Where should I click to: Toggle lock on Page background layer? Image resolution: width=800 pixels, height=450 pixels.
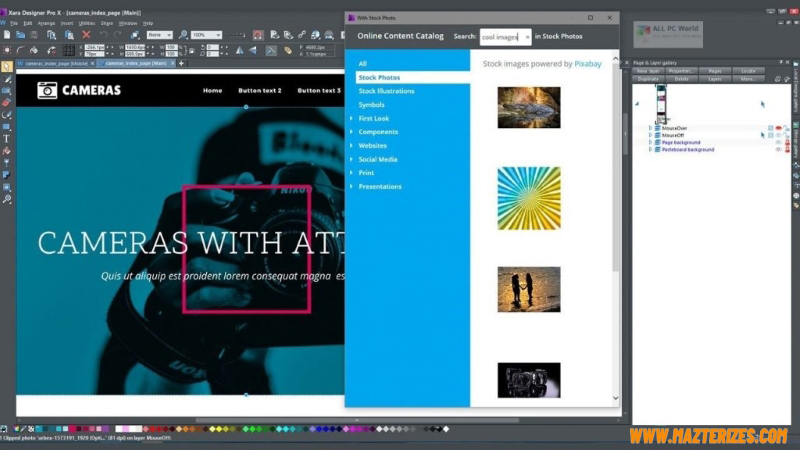click(x=787, y=142)
